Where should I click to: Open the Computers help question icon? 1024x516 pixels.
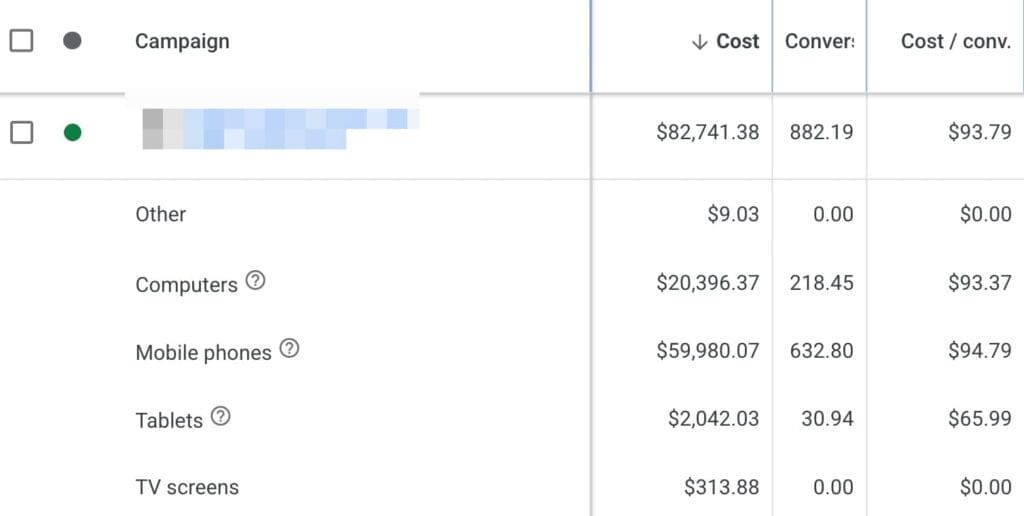click(255, 281)
